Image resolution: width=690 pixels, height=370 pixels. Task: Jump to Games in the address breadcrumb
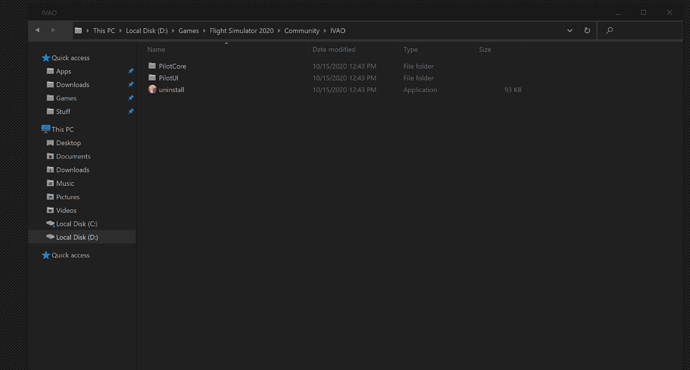[x=188, y=30]
